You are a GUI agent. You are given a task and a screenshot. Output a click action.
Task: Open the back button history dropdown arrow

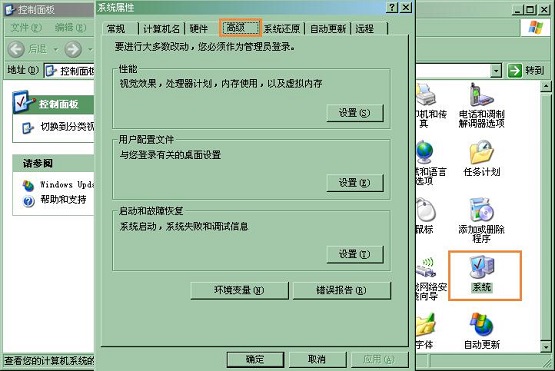click(x=56, y=49)
